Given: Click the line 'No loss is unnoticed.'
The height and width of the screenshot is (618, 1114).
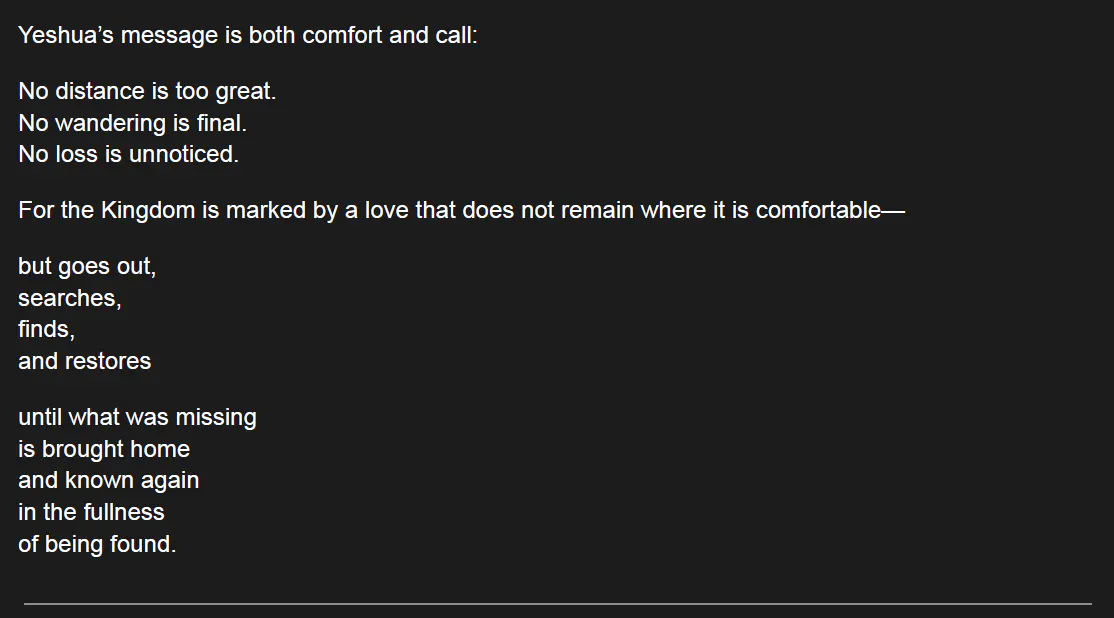Looking at the screenshot, I should pyautogui.click(x=128, y=155).
